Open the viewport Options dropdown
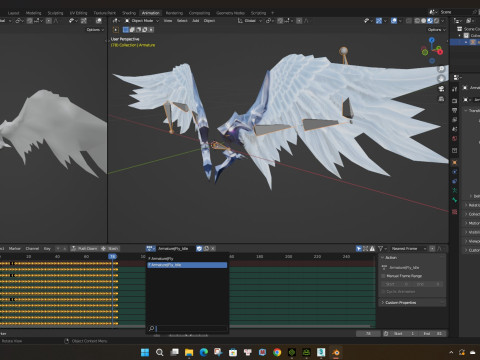This screenshot has height=360, width=480. 437,30
